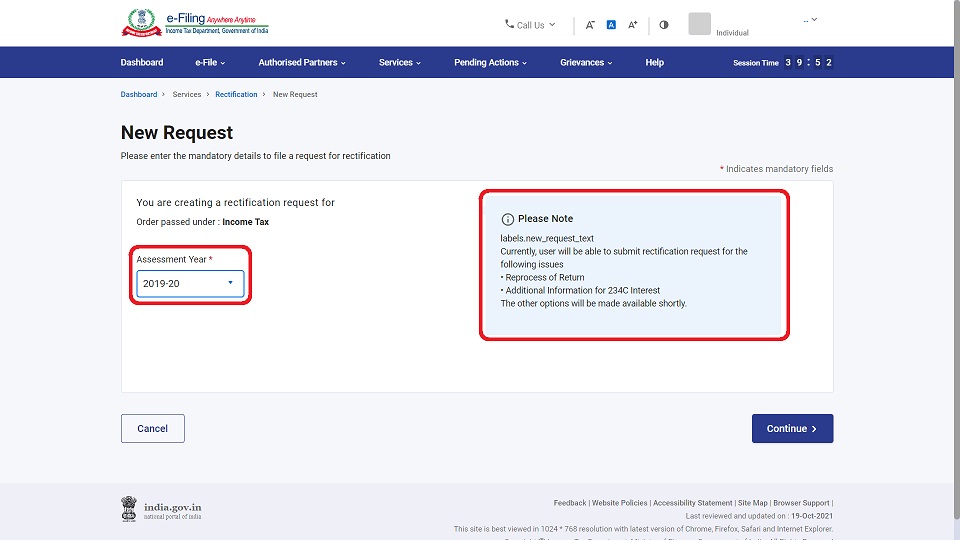Open the Assessment Year dropdown
This screenshot has width=960, height=540.
pos(190,284)
